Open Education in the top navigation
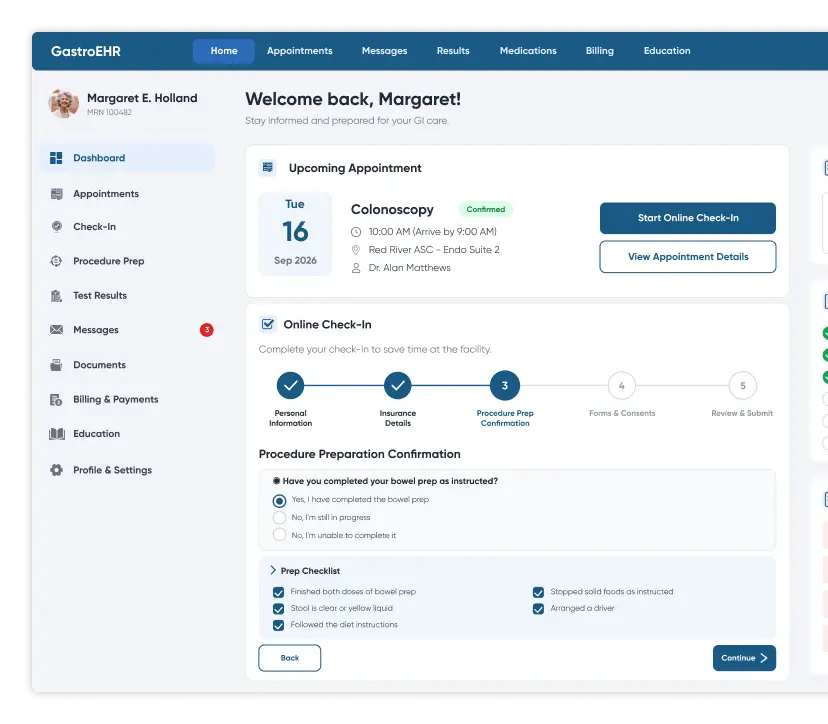The height and width of the screenshot is (724, 828). [667, 51]
